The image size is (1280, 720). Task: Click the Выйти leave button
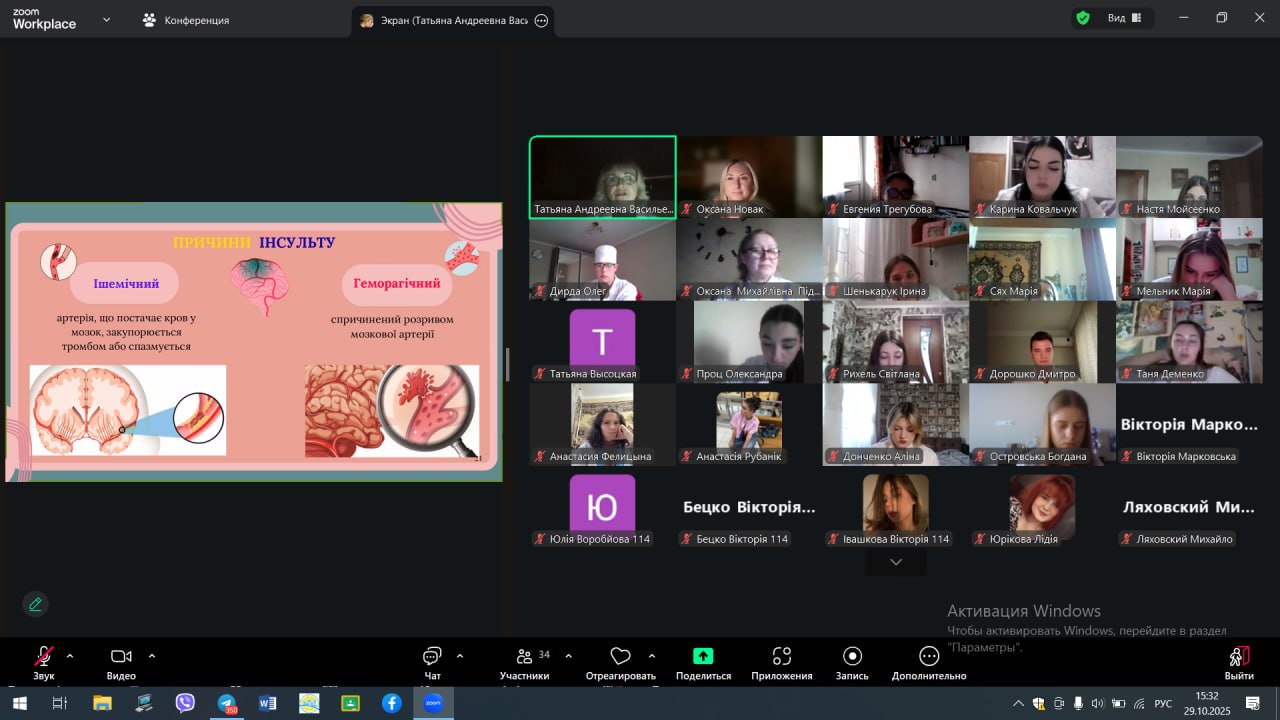coord(1238,660)
